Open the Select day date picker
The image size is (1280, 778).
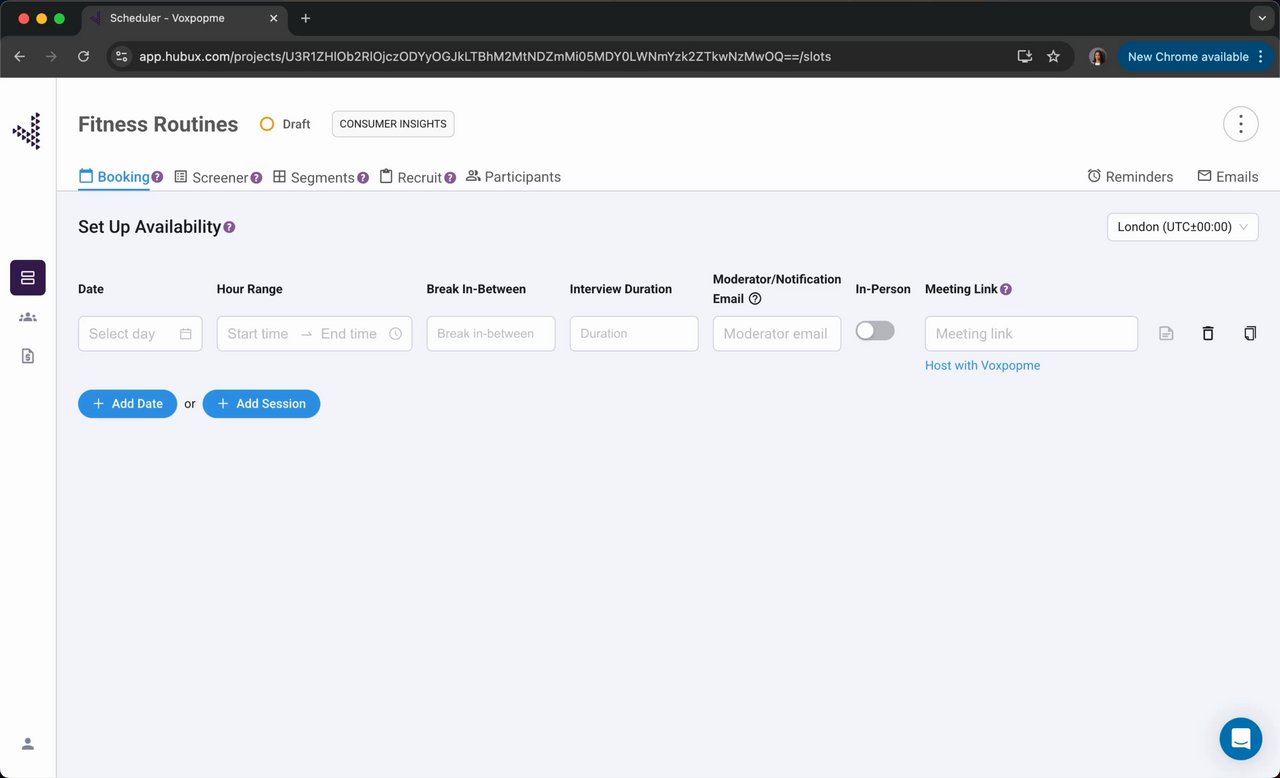[140, 334]
